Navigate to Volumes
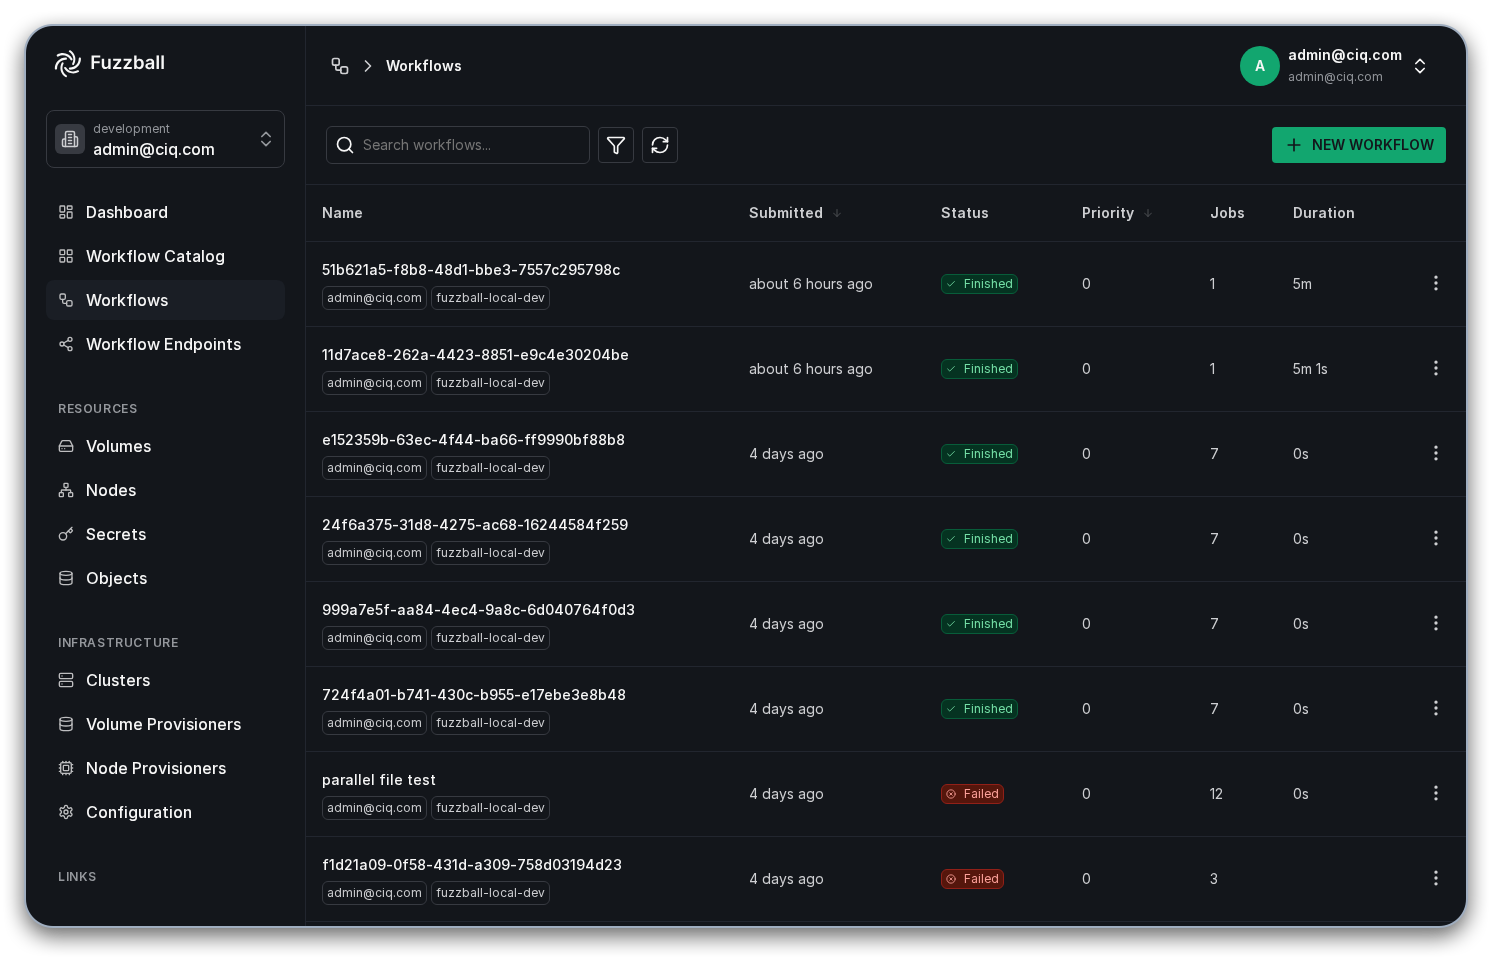Screen dimensions: 1492x960 click(x=165, y=446)
